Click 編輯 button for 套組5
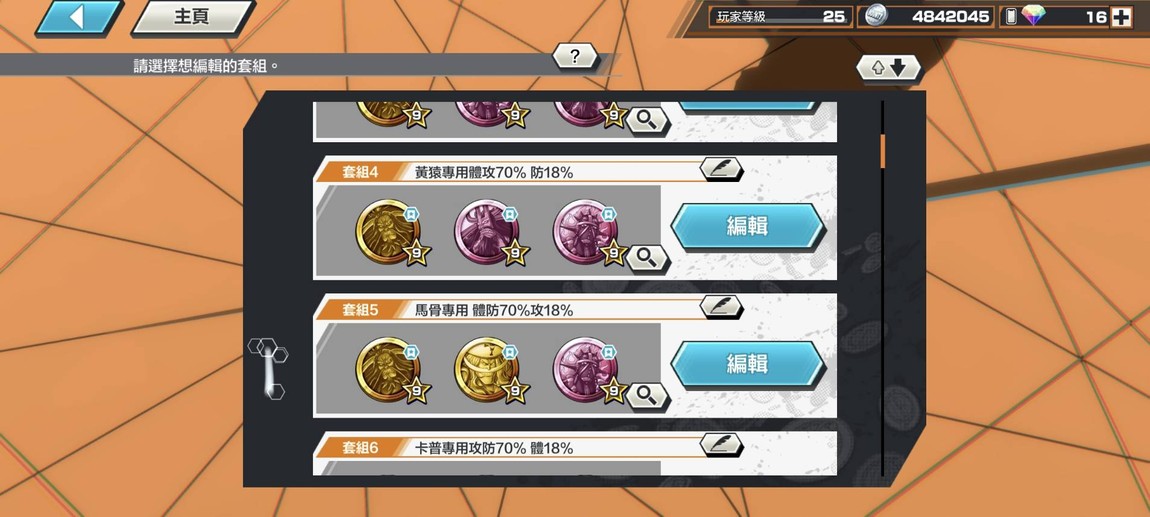The width and height of the screenshot is (1150, 517). point(747,364)
